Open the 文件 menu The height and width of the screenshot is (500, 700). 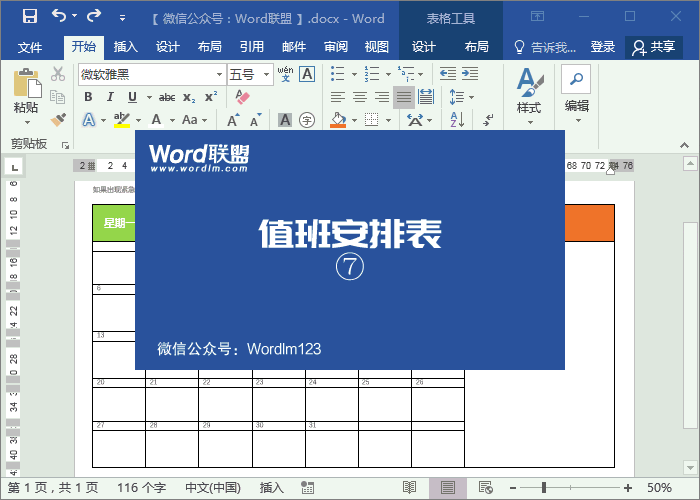[x=30, y=47]
